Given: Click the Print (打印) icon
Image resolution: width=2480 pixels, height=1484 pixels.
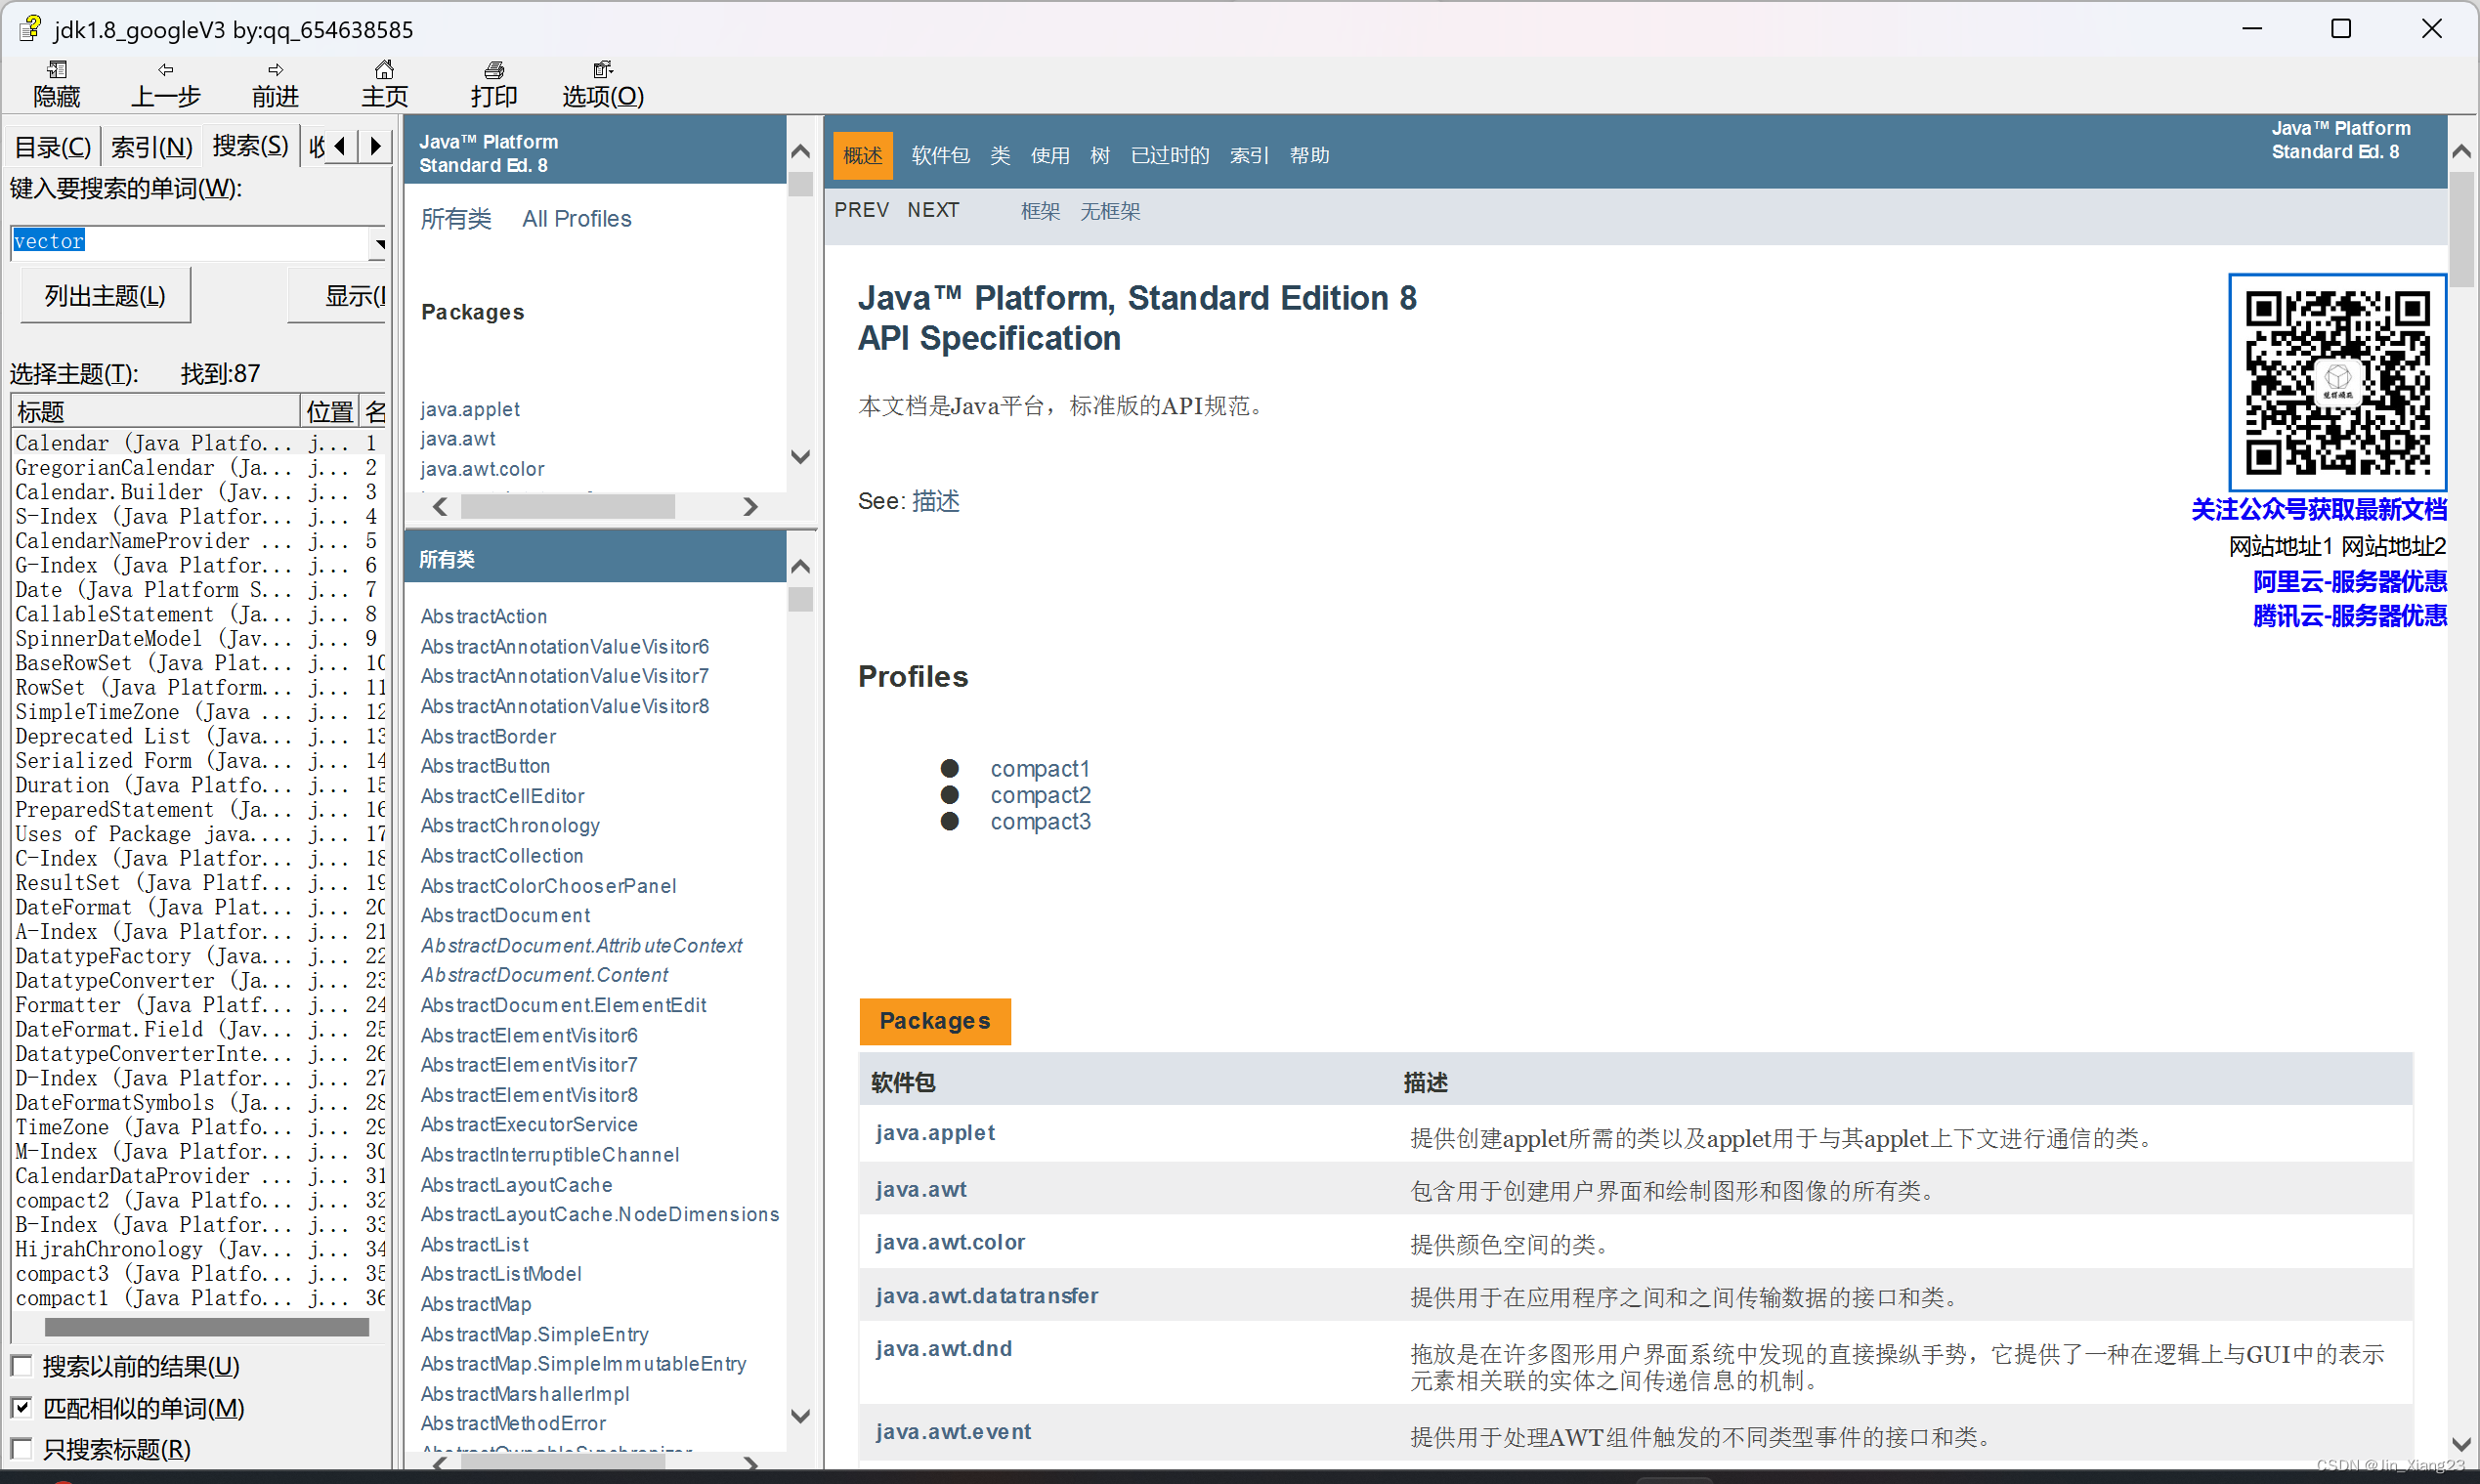Looking at the screenshot, I should click(494, 70).
